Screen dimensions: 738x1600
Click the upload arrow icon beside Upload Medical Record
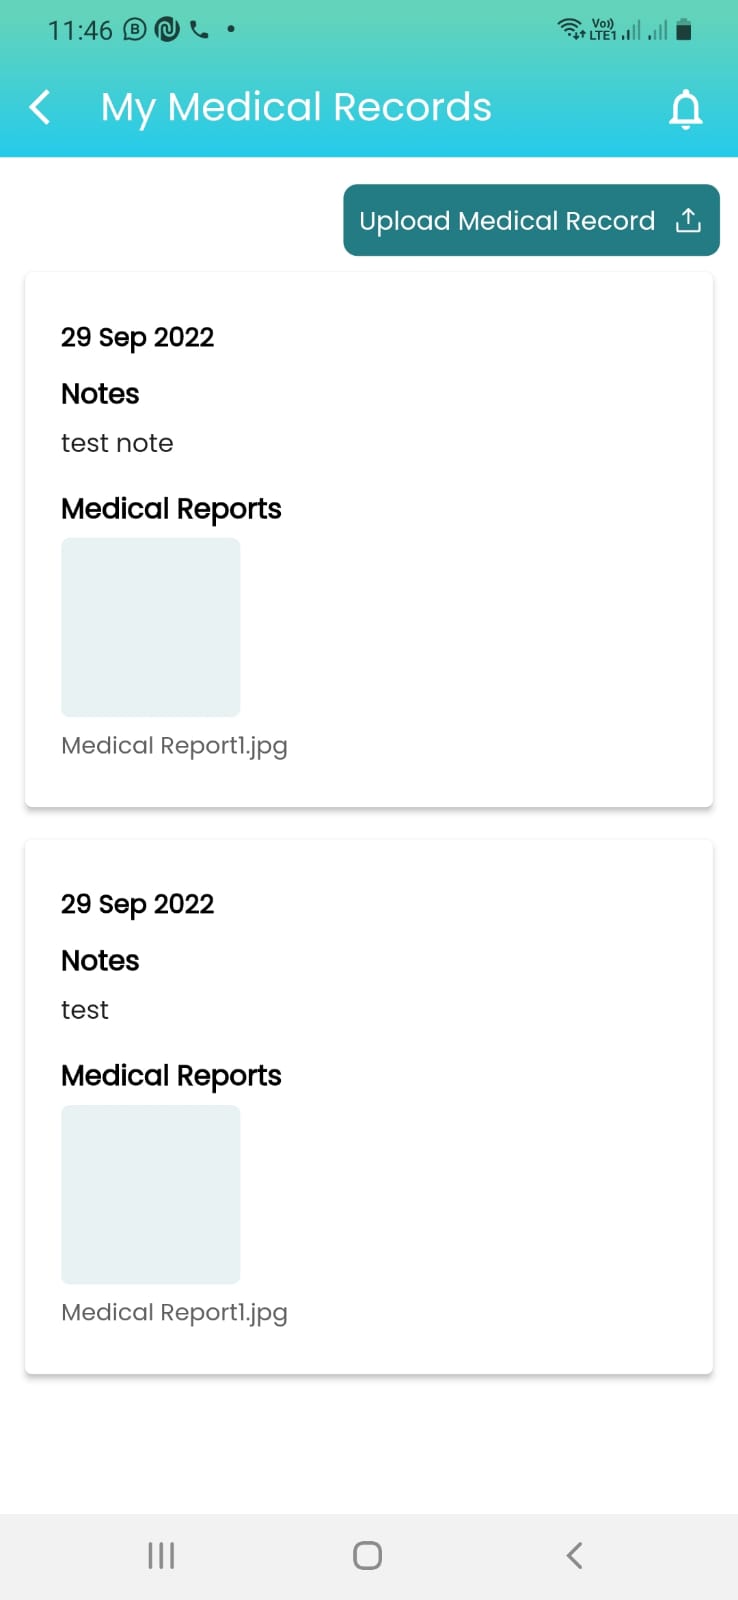pos(688,220)
